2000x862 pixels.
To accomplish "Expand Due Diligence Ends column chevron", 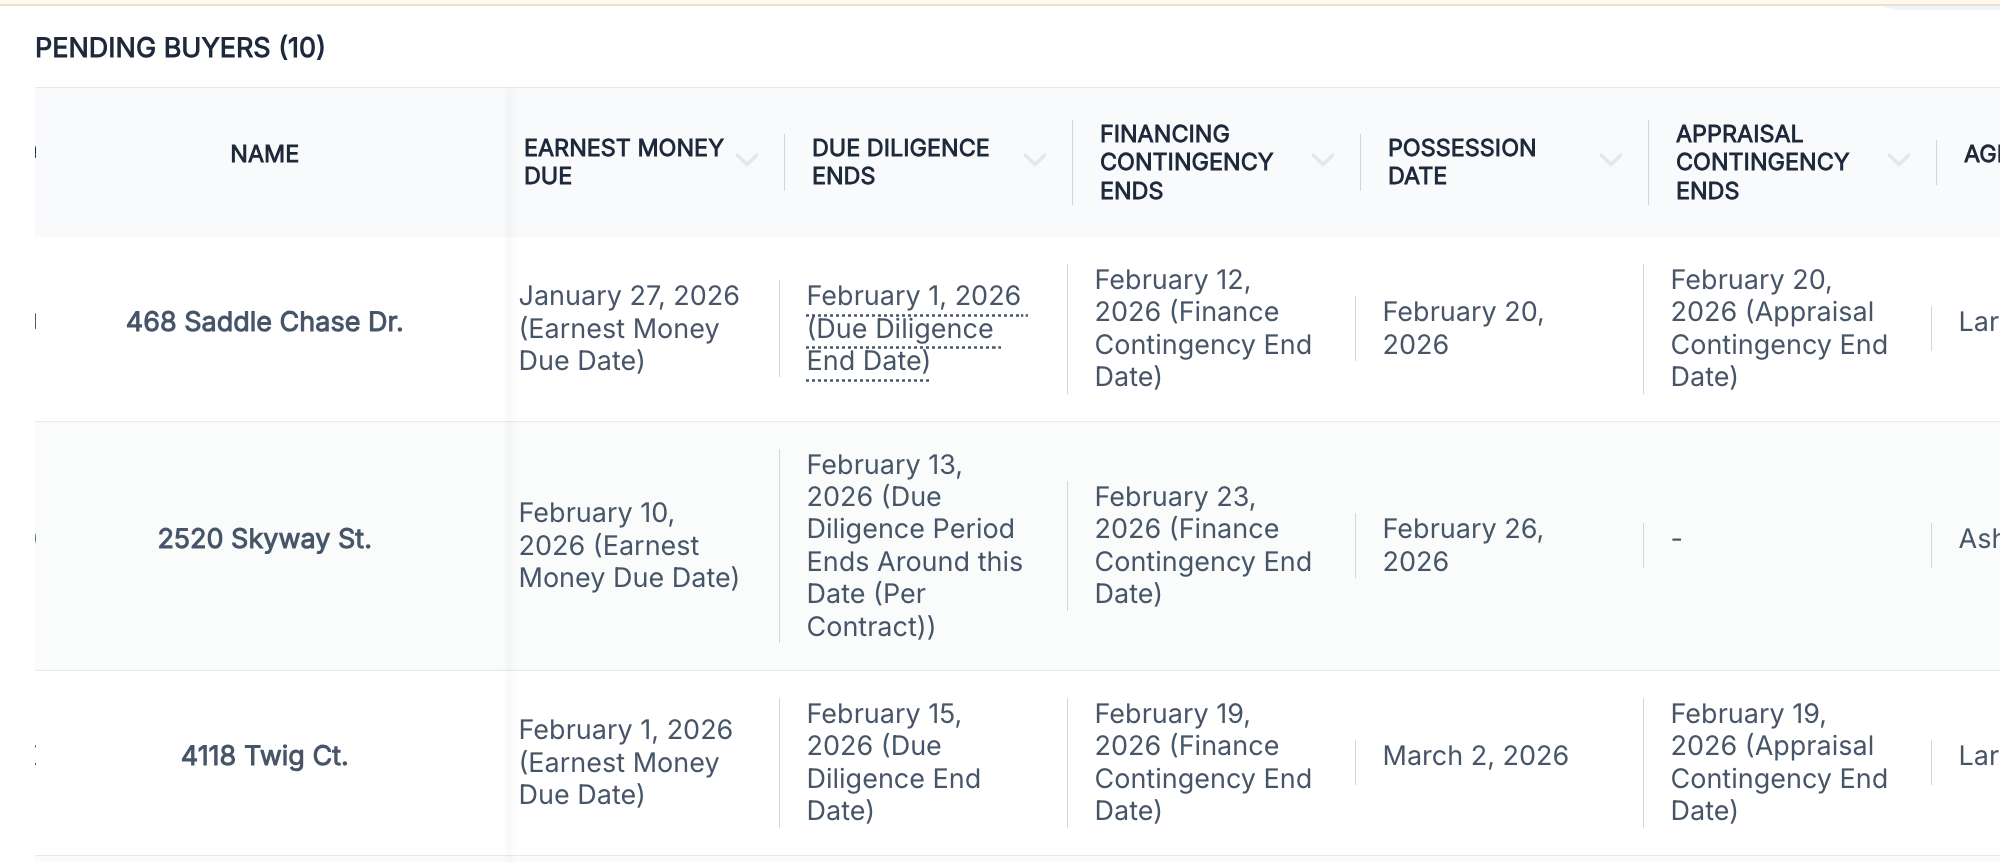I will pos(1035,161).
